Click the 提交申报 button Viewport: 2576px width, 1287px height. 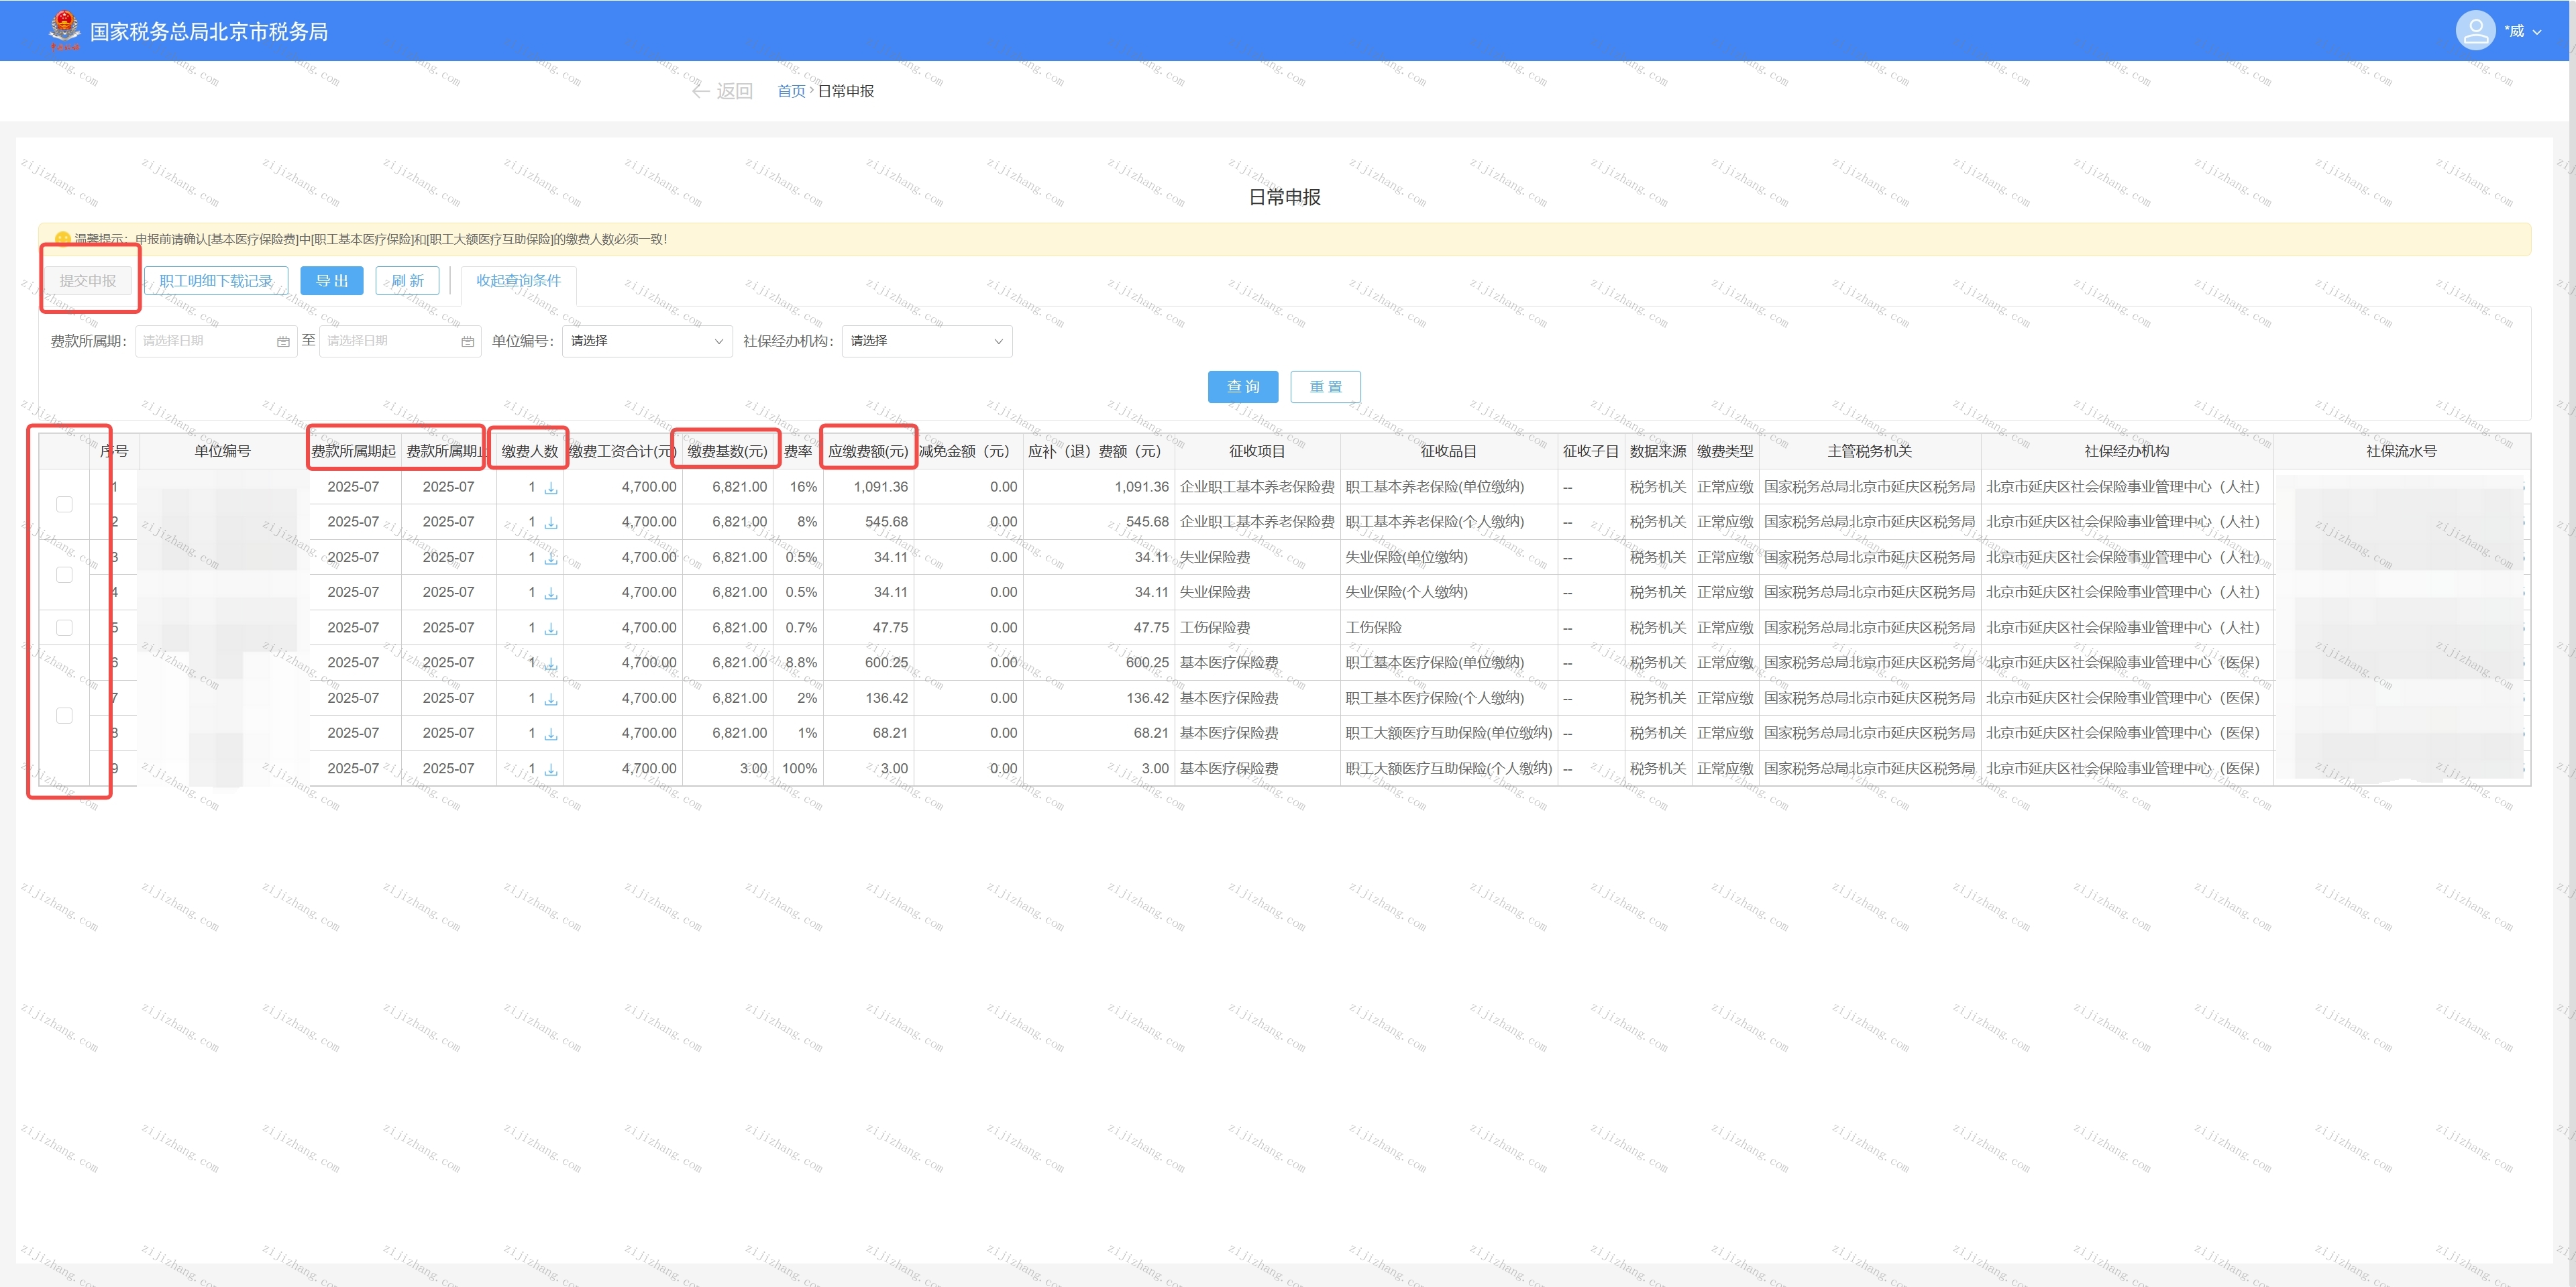[x=88, y=281]
